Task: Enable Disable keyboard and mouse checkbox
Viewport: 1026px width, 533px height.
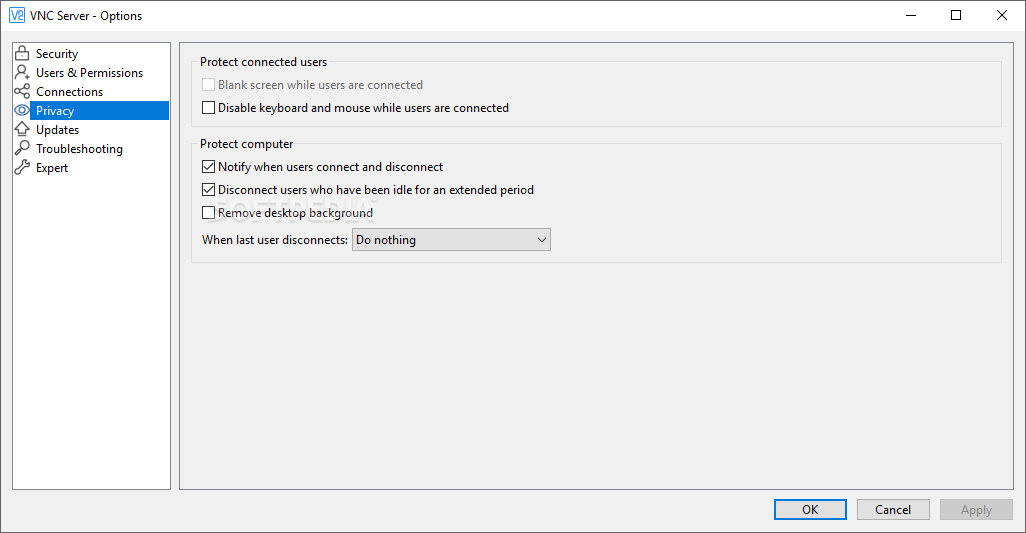Action: point(208,107)
